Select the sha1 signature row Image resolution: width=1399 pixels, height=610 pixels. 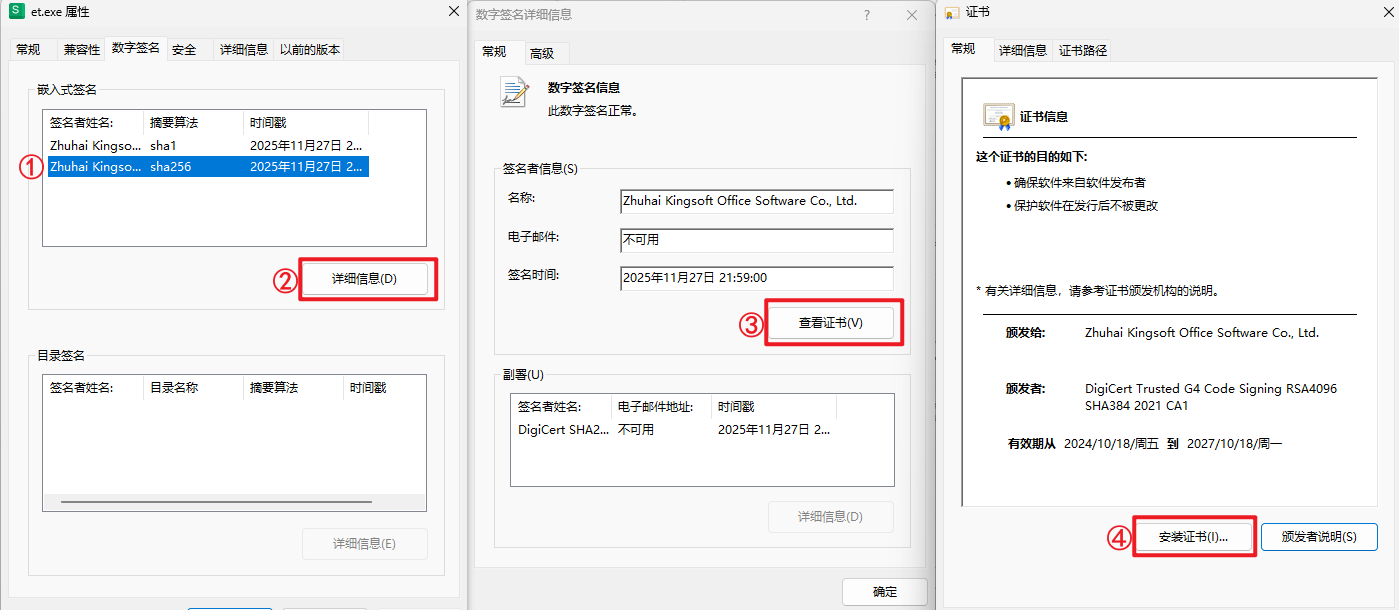206,146
